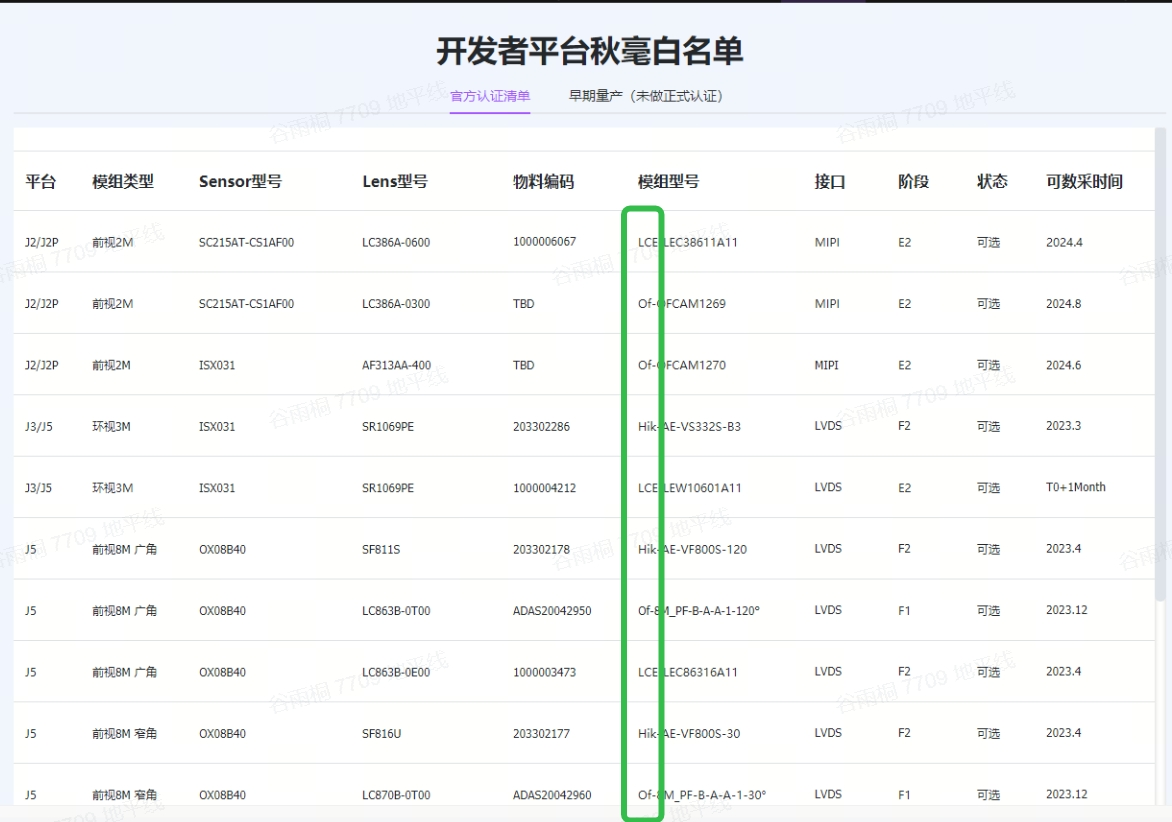Click the 状态 column header
This screenshot has height=822, width=1172.
tap(992, 181)
